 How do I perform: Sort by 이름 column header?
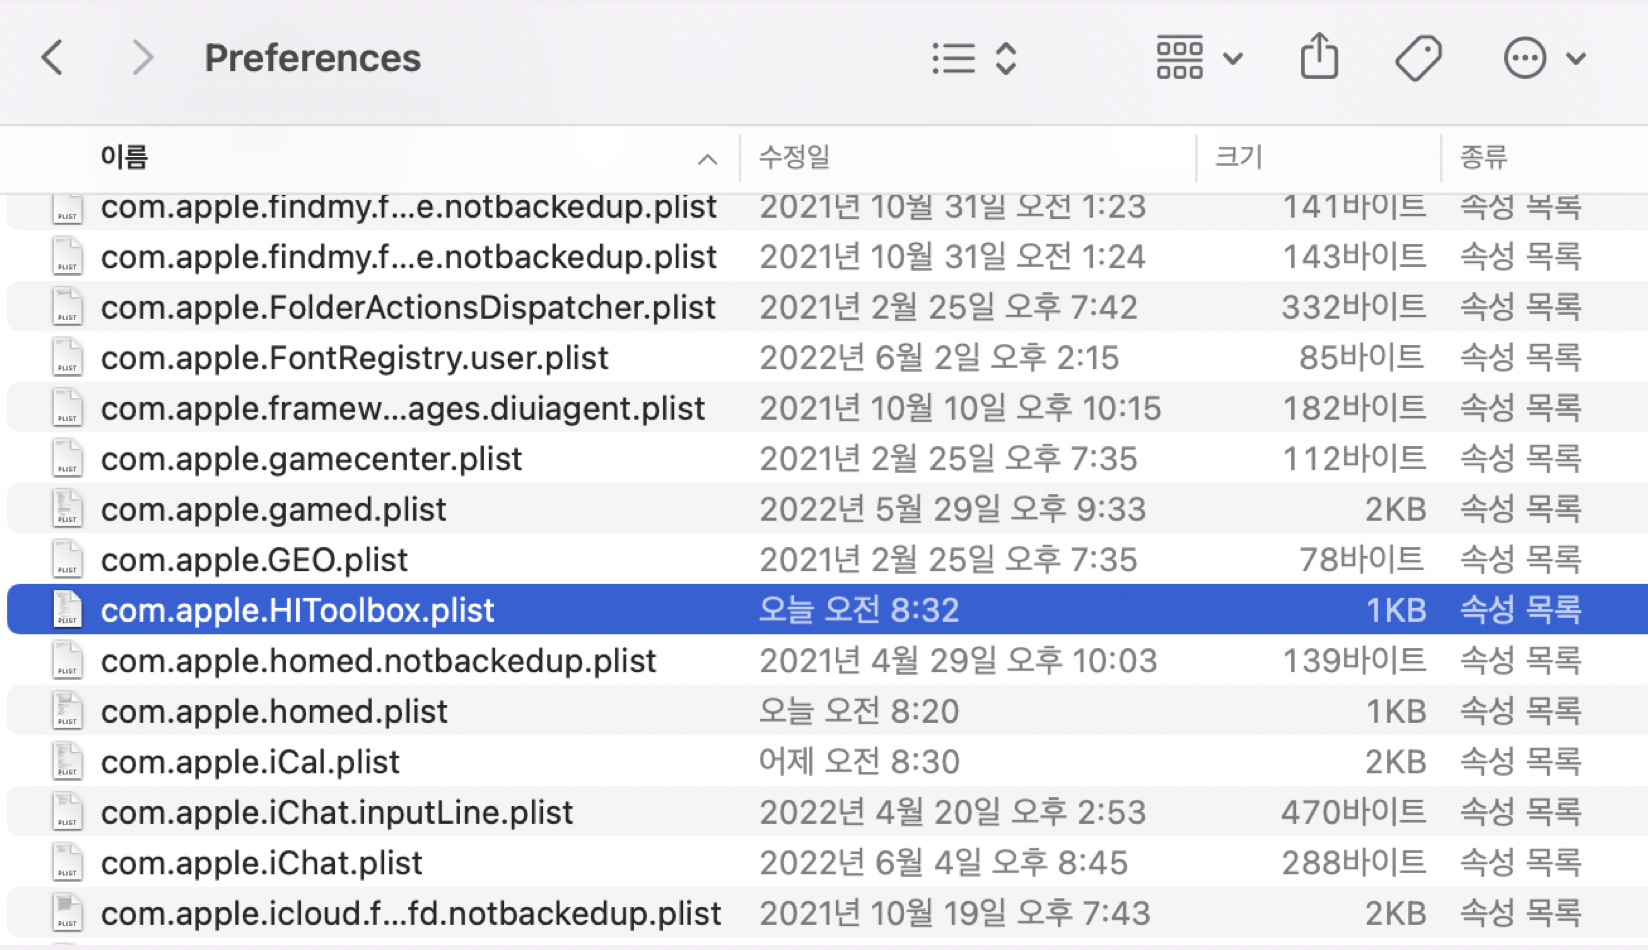point(124,157)
